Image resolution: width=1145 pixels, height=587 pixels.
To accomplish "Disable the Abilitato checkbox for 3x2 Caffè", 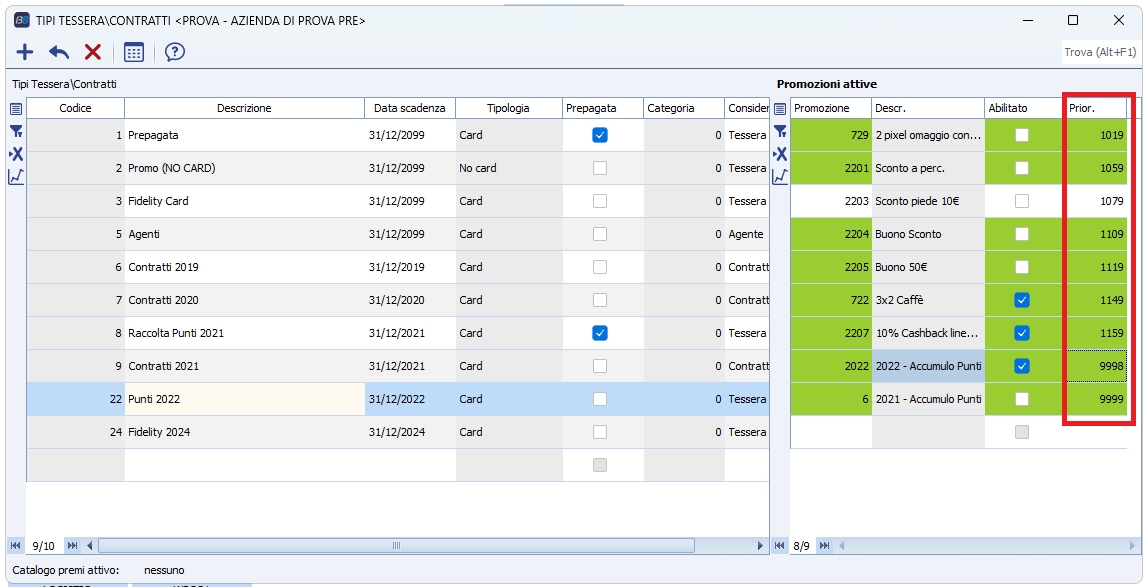I will click(1021, 300).
